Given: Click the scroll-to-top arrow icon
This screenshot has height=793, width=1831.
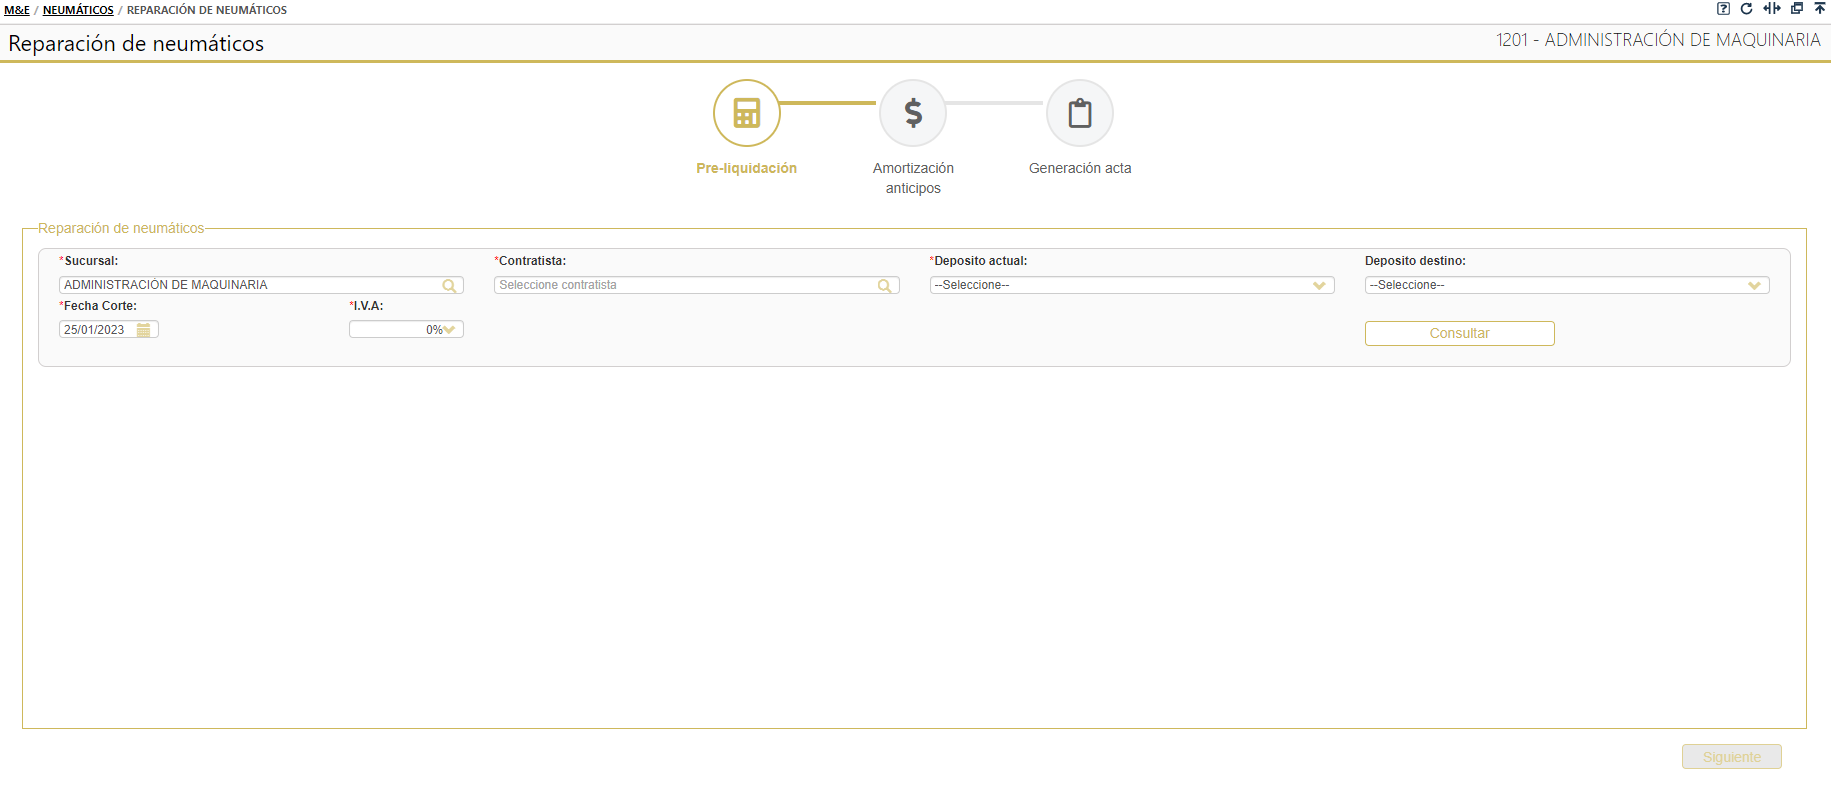Looking at the screenshot, I should (x=1820, y=9).
